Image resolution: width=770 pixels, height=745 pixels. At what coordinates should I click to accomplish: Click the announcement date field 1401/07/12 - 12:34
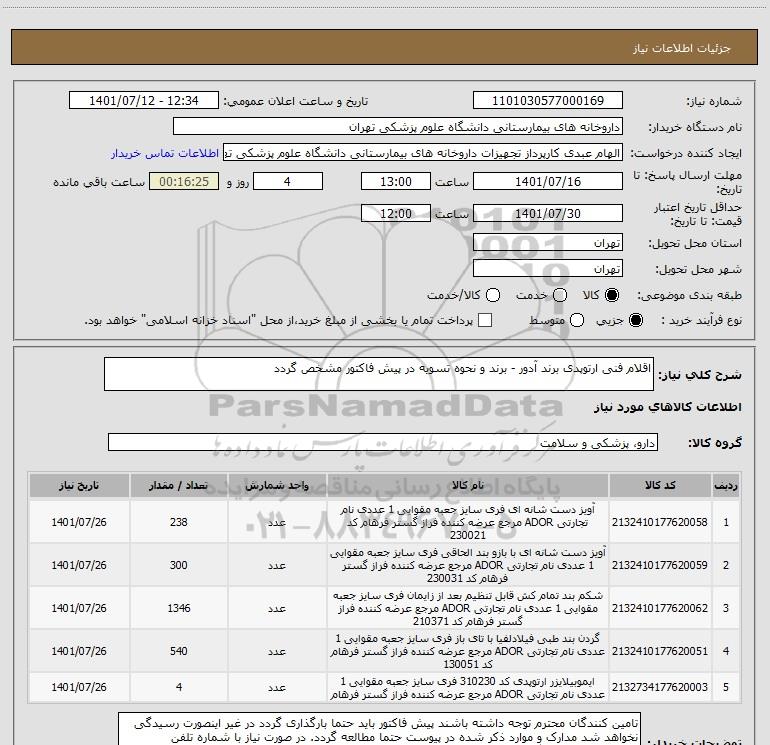(143, 101)
